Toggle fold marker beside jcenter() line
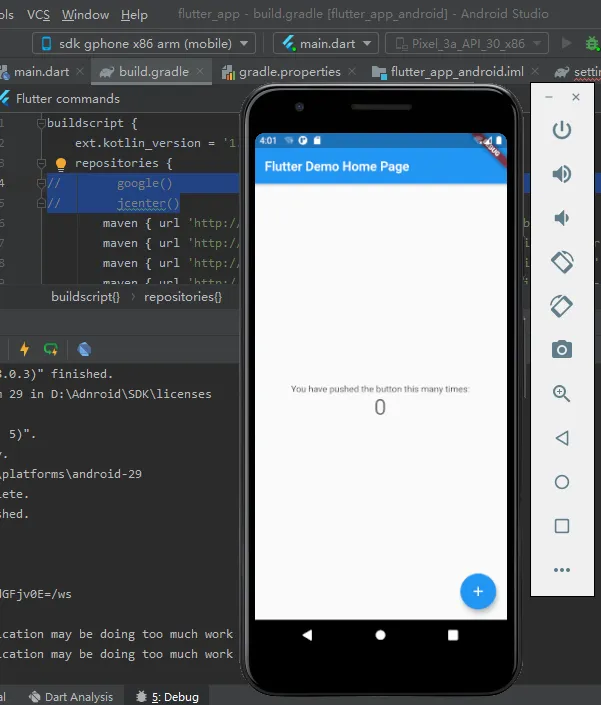 click(x=41, y=203)
